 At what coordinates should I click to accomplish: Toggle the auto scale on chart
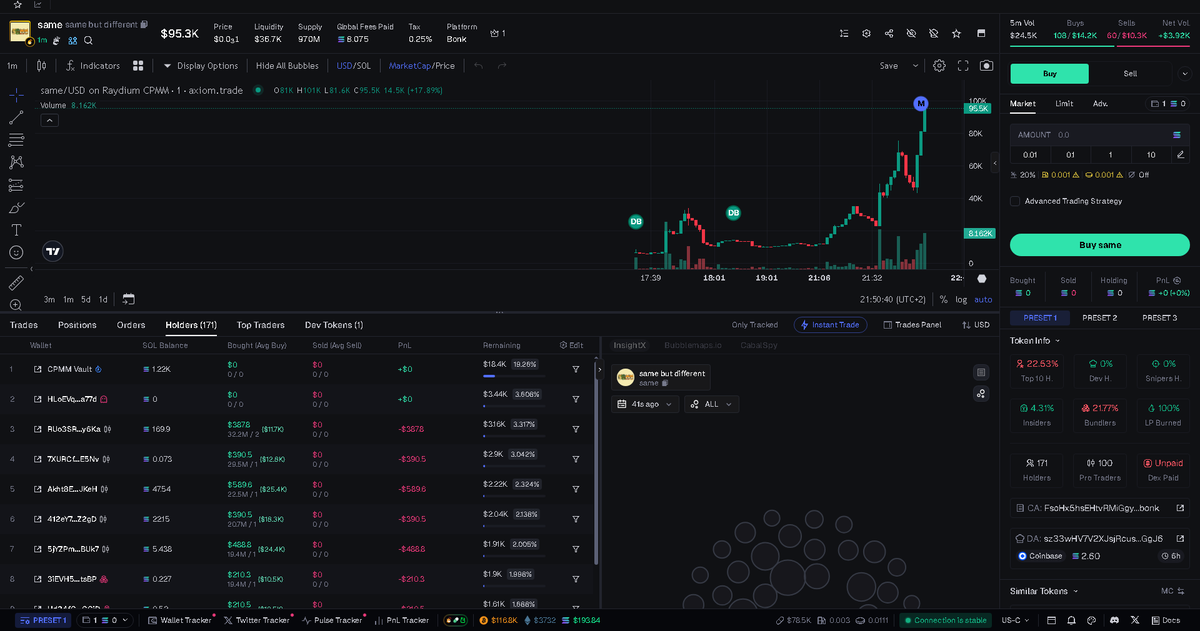tap(983, 299)
